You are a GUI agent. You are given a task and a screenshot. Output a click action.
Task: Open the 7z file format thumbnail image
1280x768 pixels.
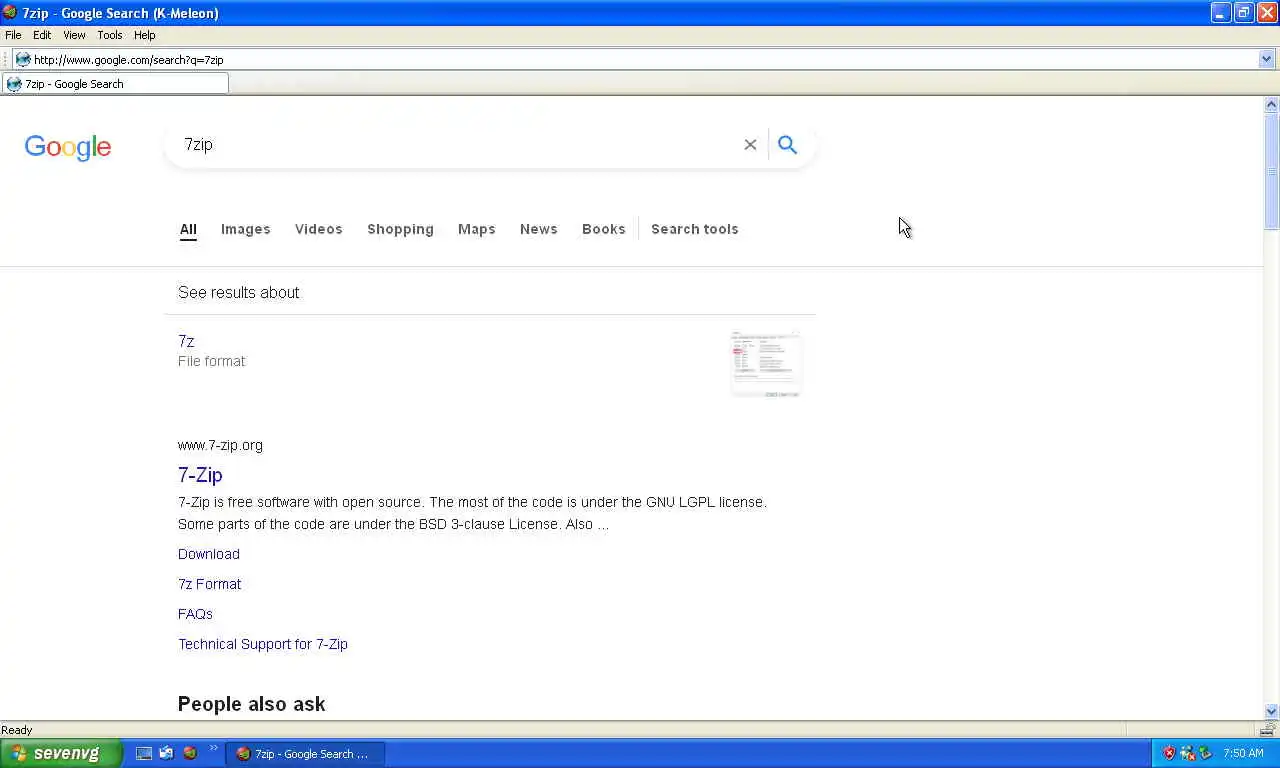(766, 364)
